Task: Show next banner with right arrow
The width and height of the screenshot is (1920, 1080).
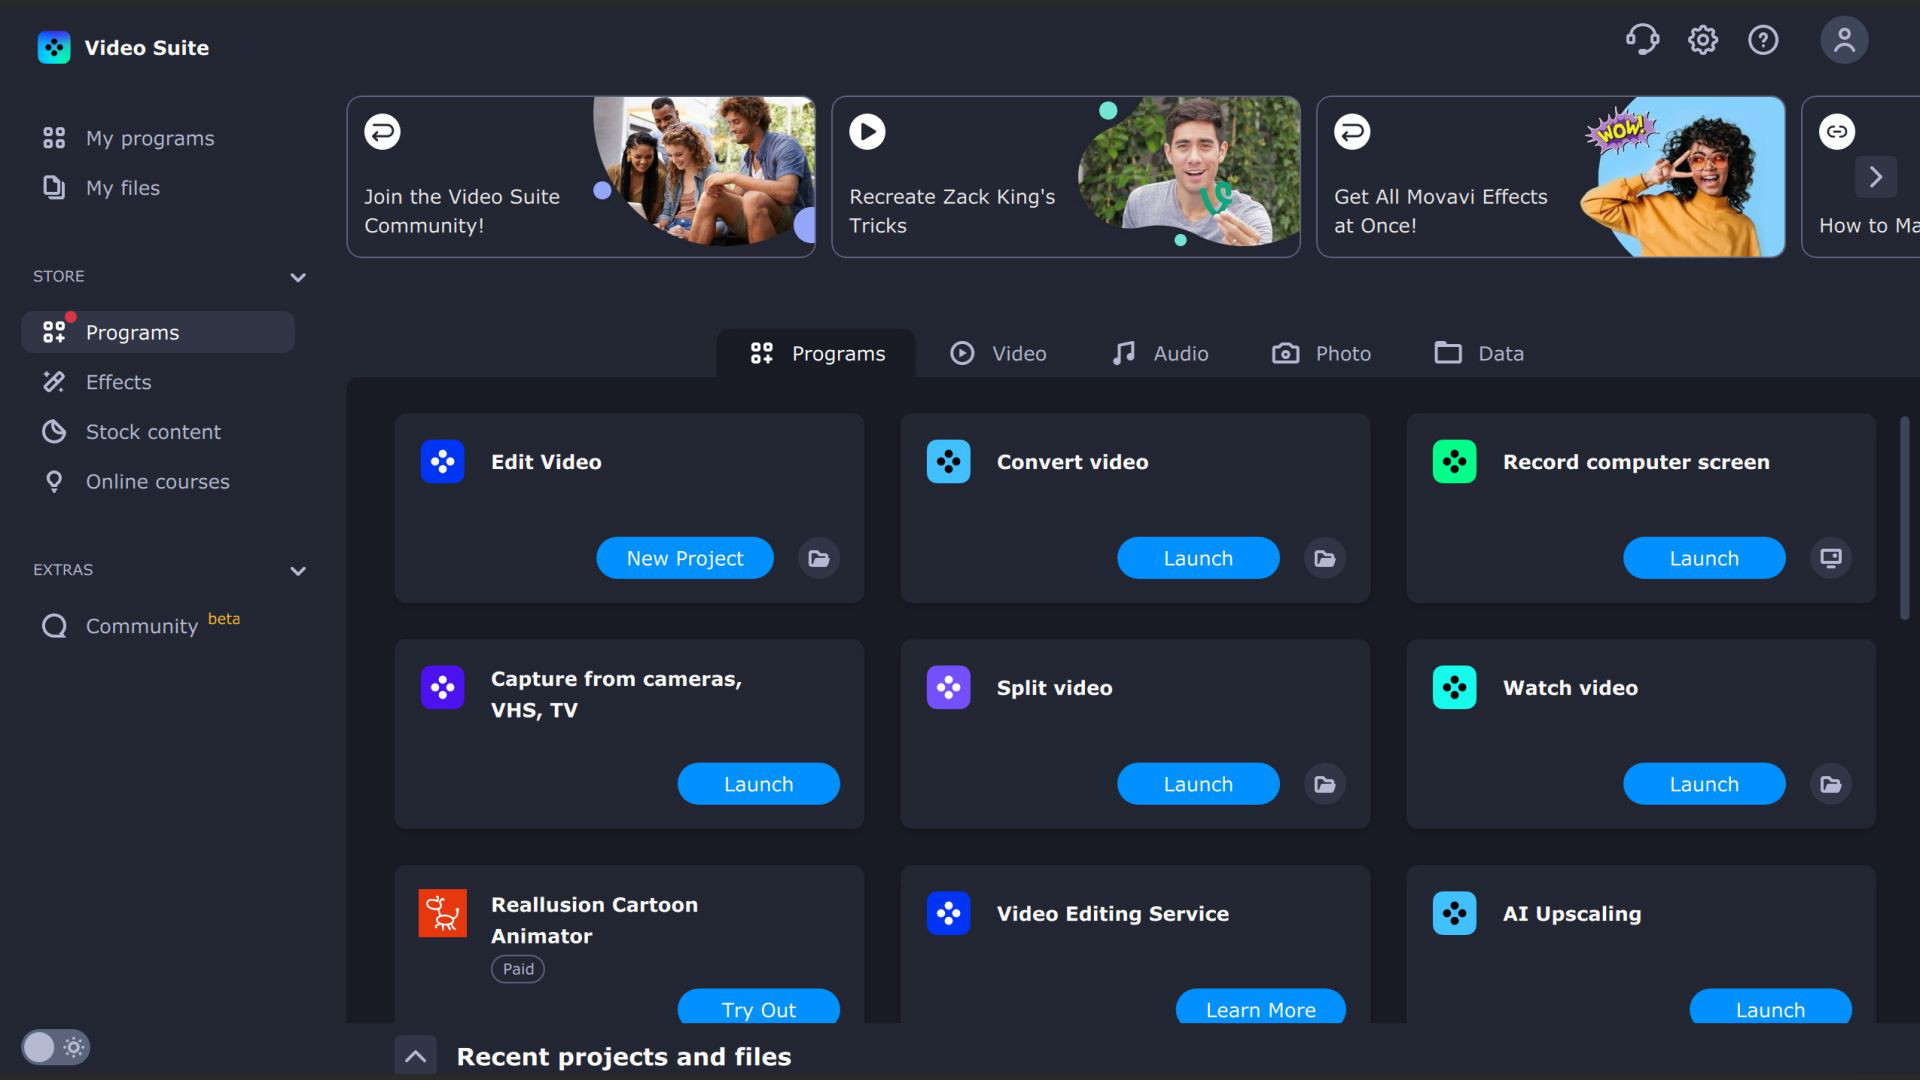Action: pyautogui.click(x=1876, y=177)
